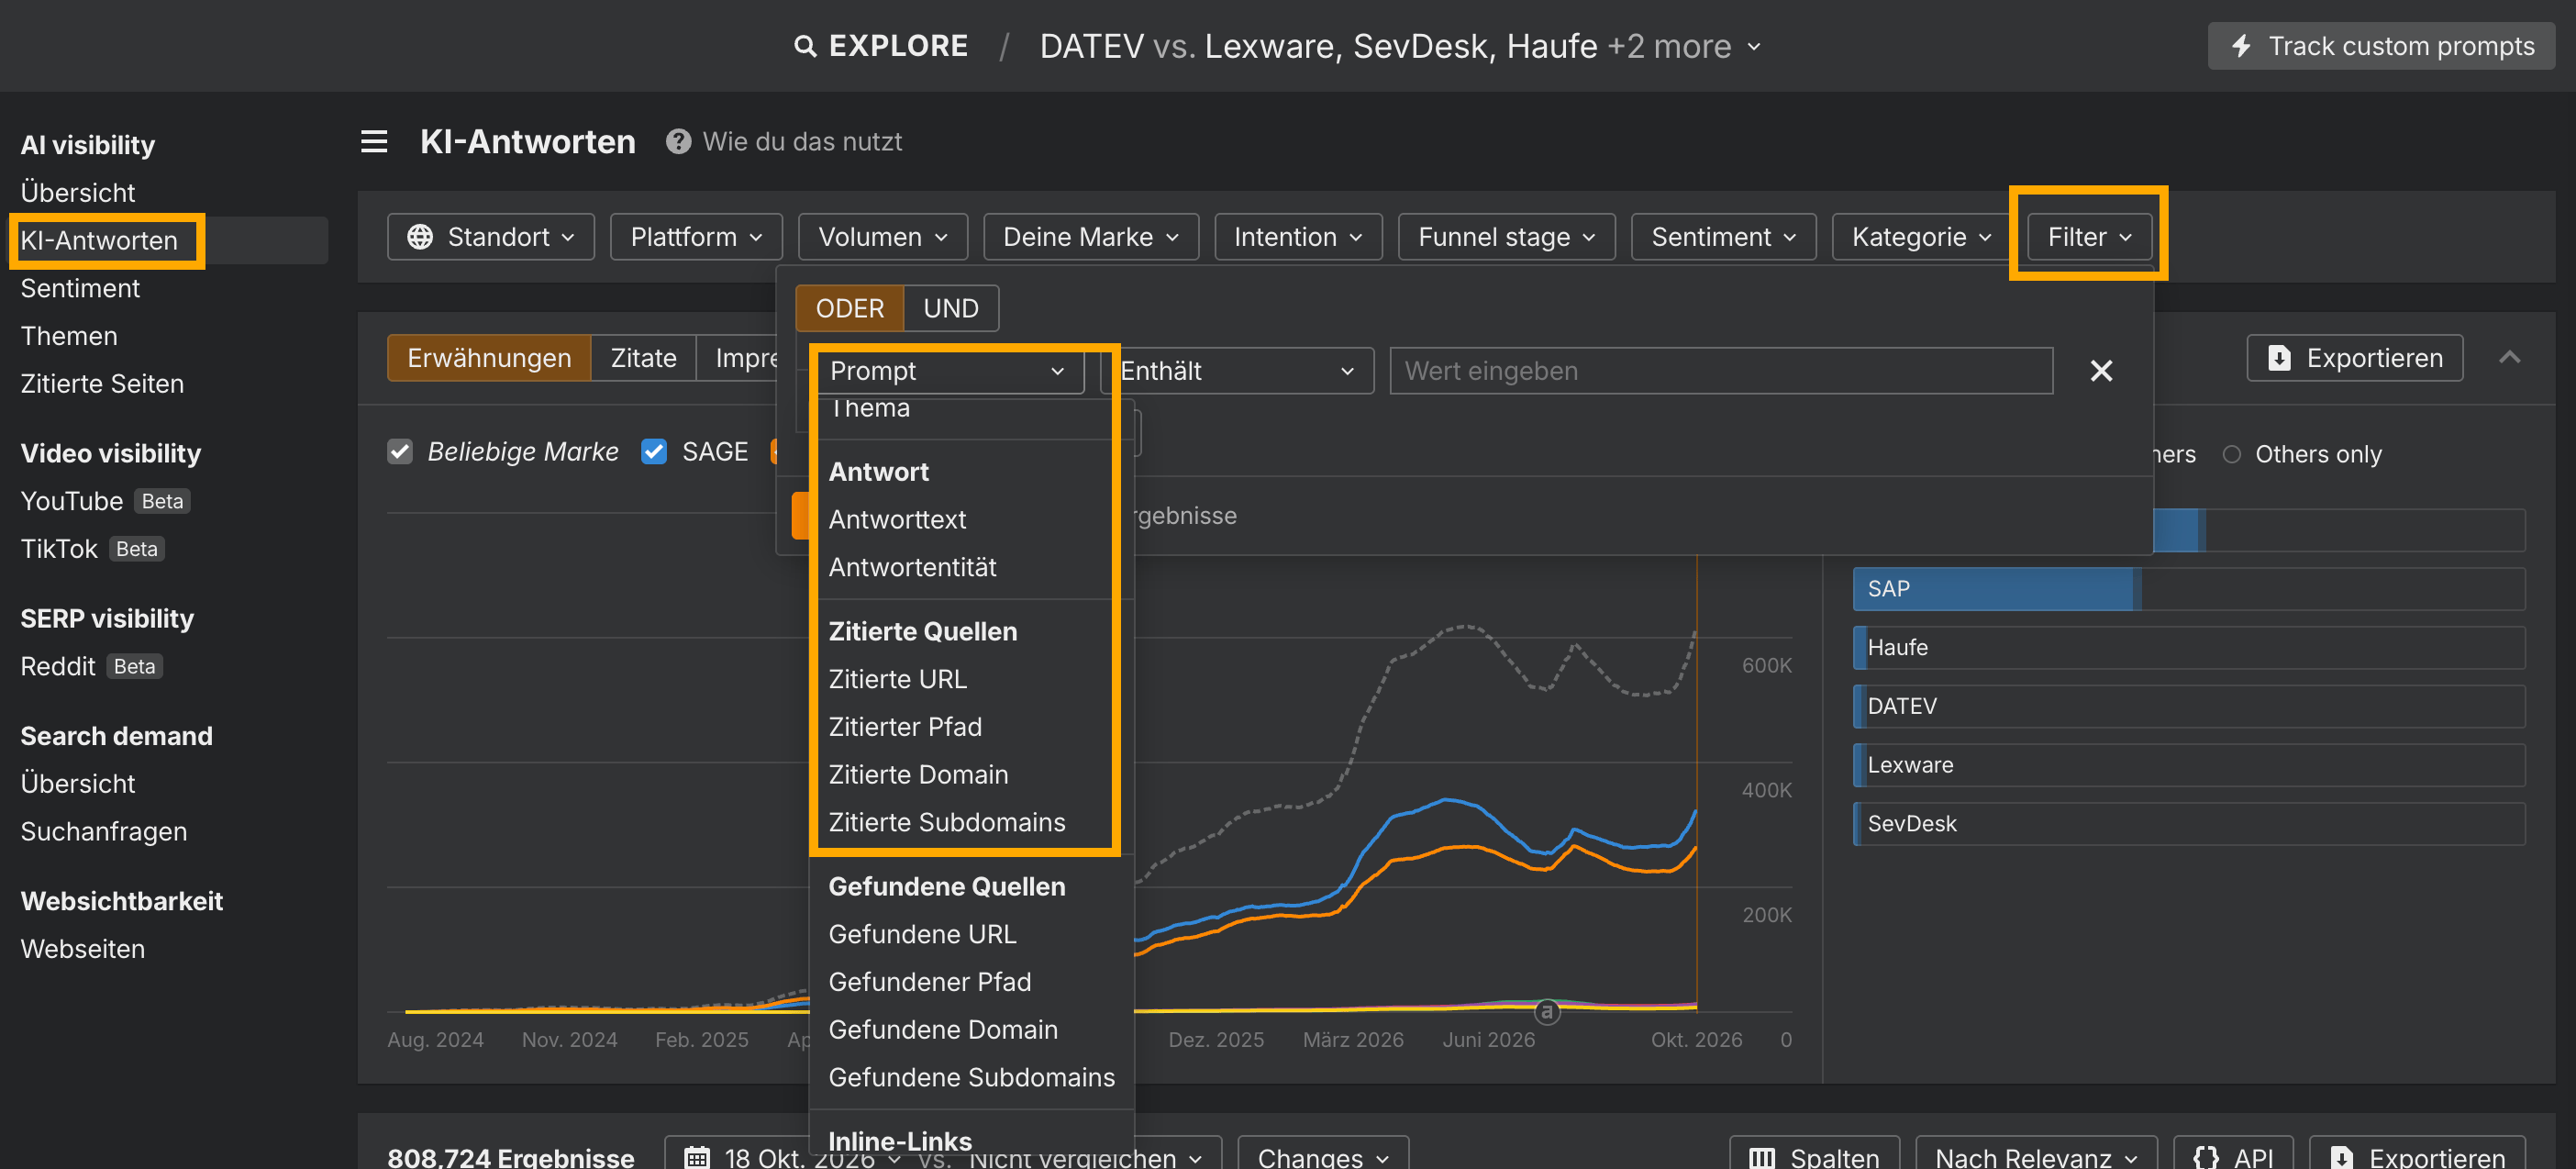Switch filter logic to ODER

[849, 308]
